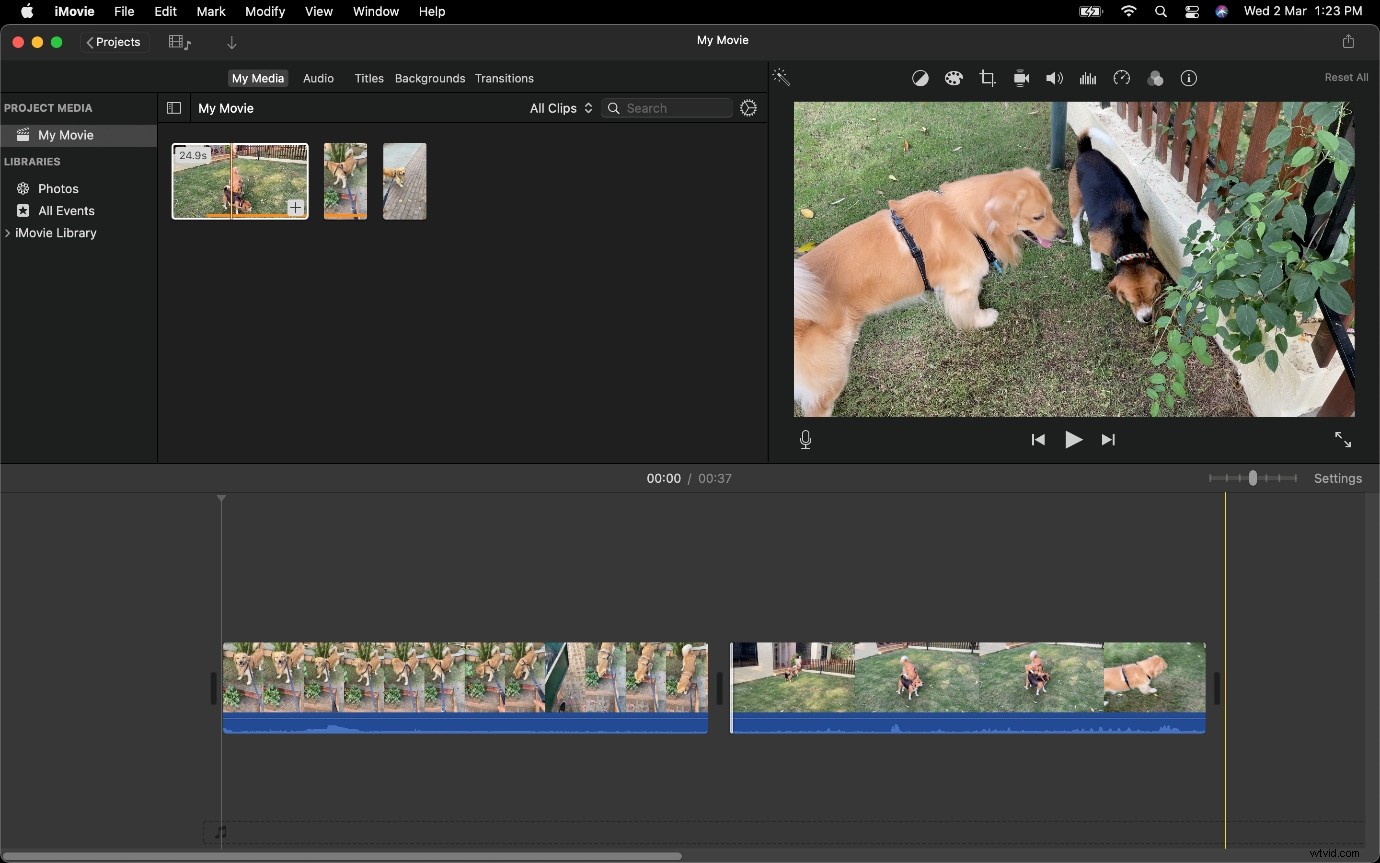The width and height of the screenshot is (1380, 863).
Task: Select the video Stabilization icon
Action: tap(1021, 78)
